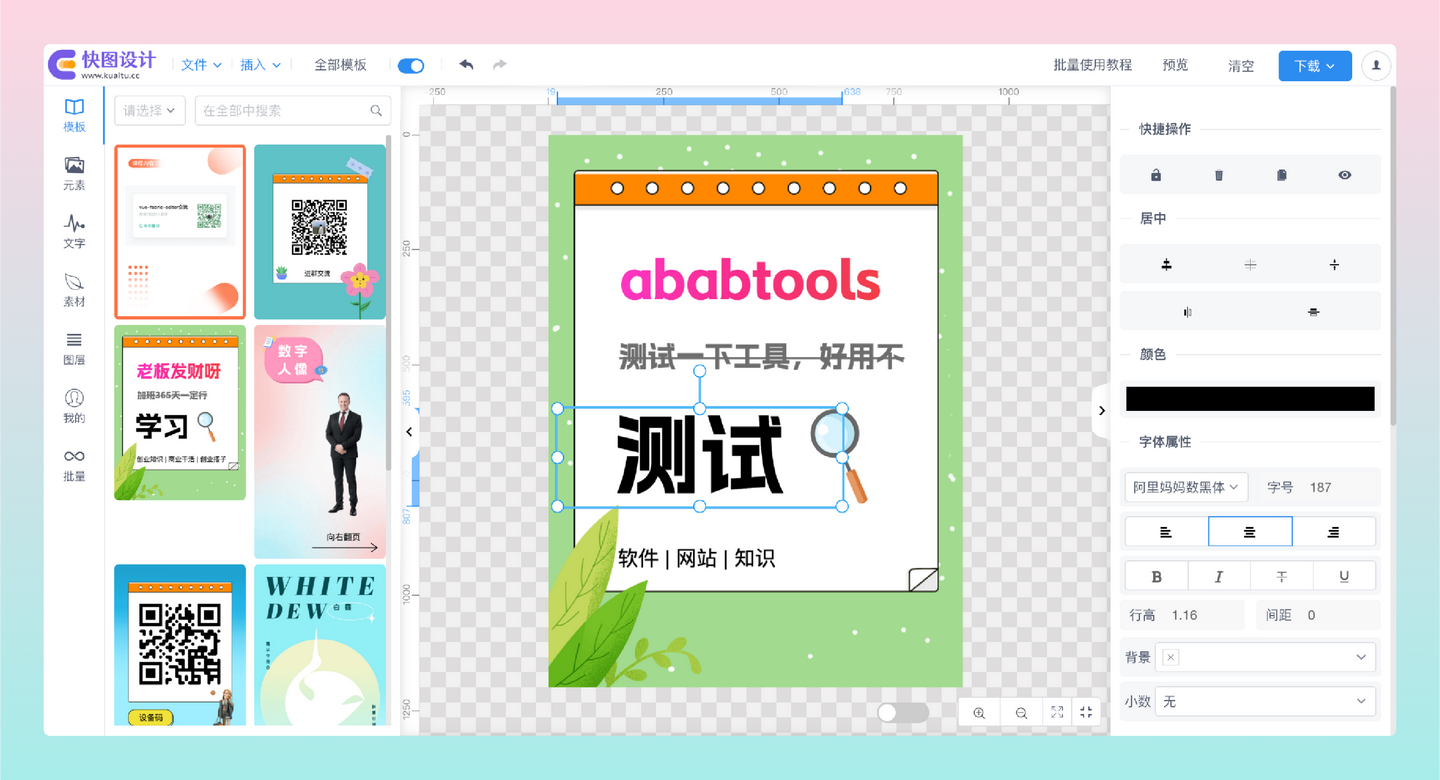
Task: Open the 插入 insert menu
Action: (261, 65)
